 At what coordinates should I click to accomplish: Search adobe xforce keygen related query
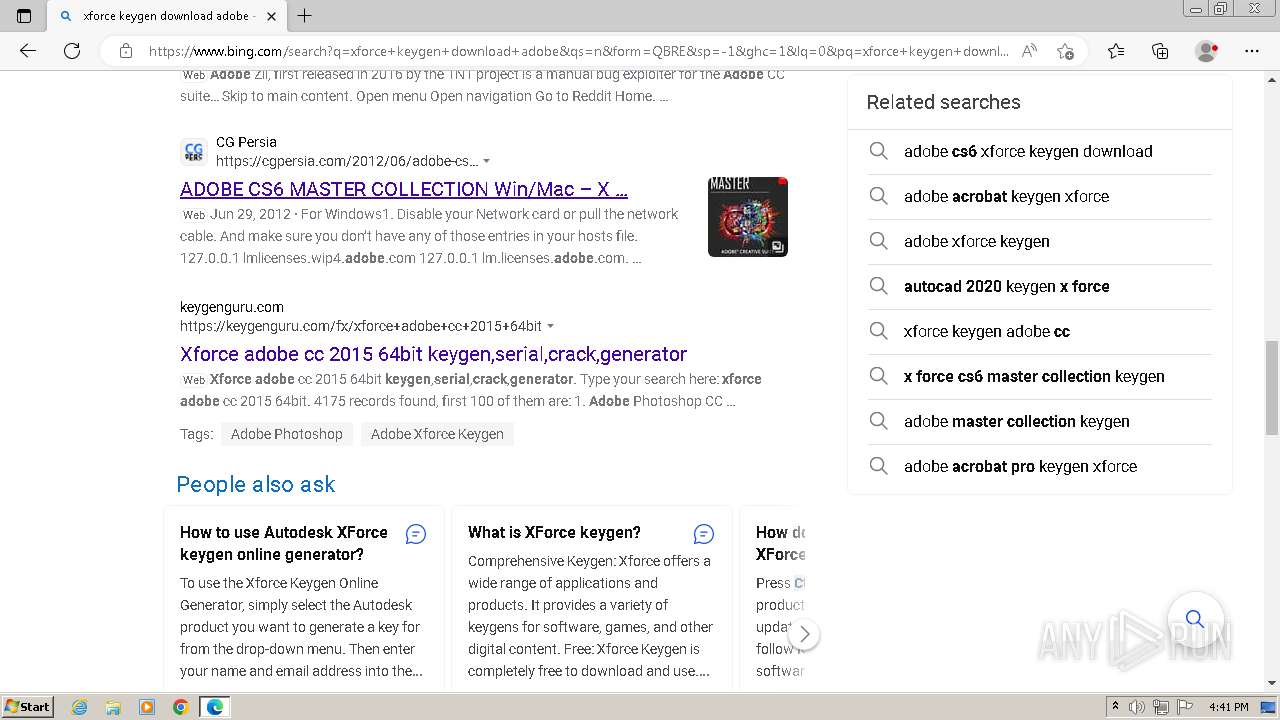point(977,241)
